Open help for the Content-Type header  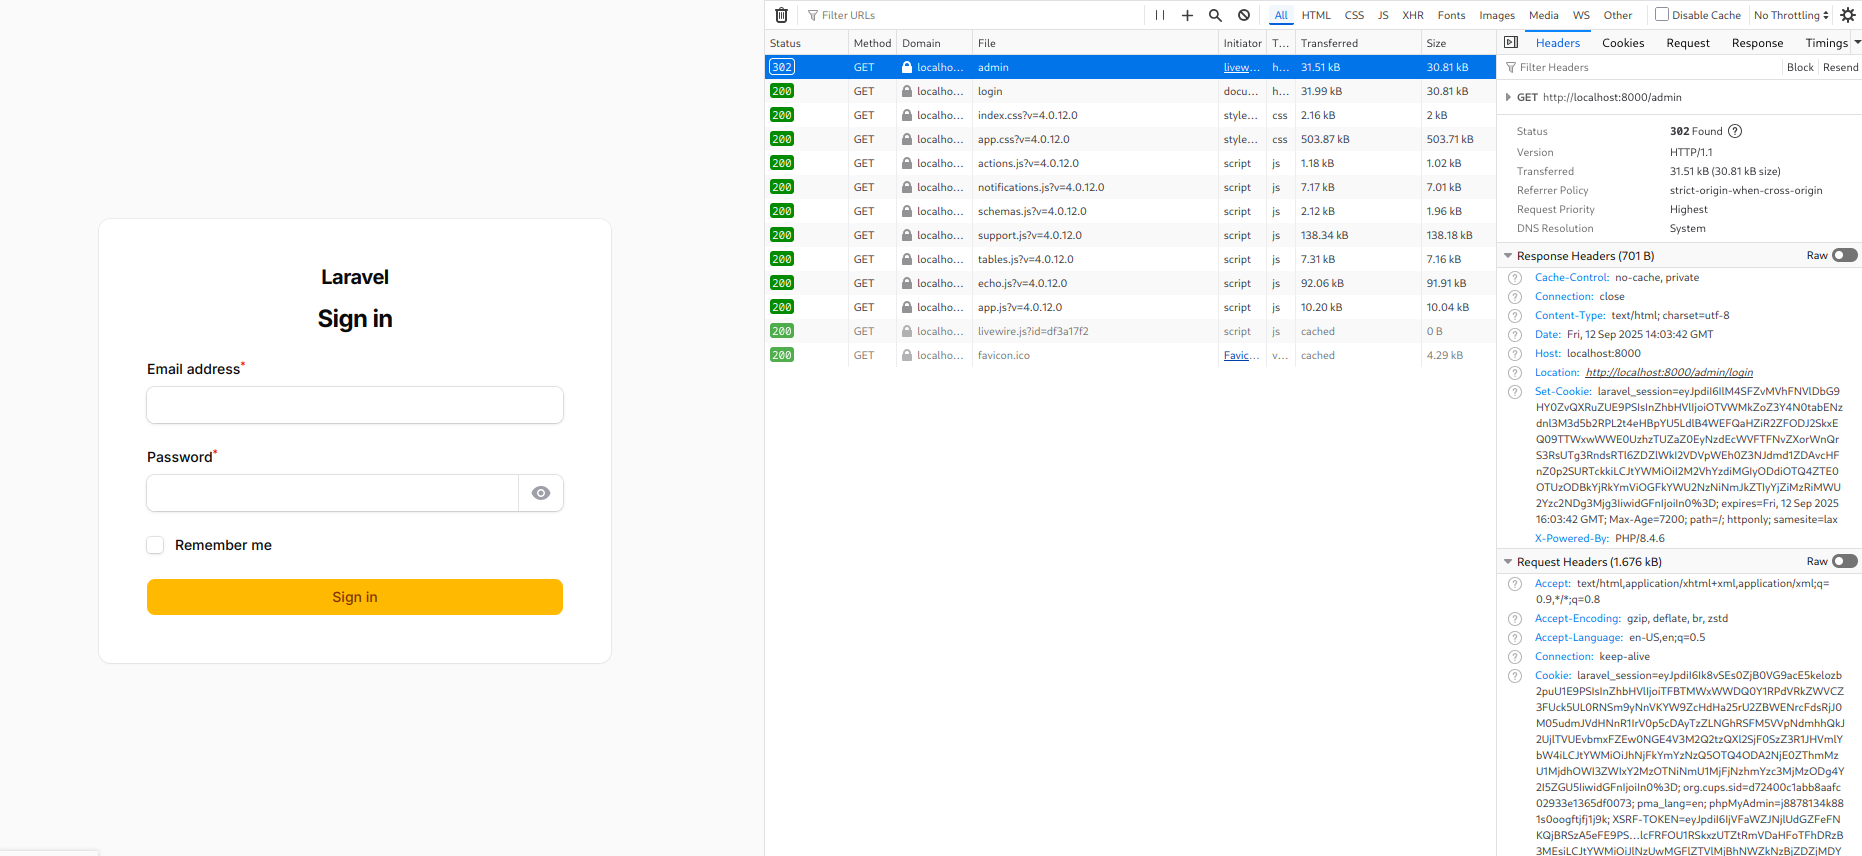click(1515, 316)
